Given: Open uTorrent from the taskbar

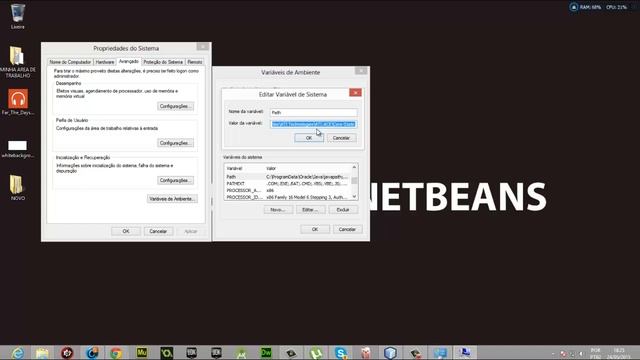Looking at the screenshot, I should (316, 353).
